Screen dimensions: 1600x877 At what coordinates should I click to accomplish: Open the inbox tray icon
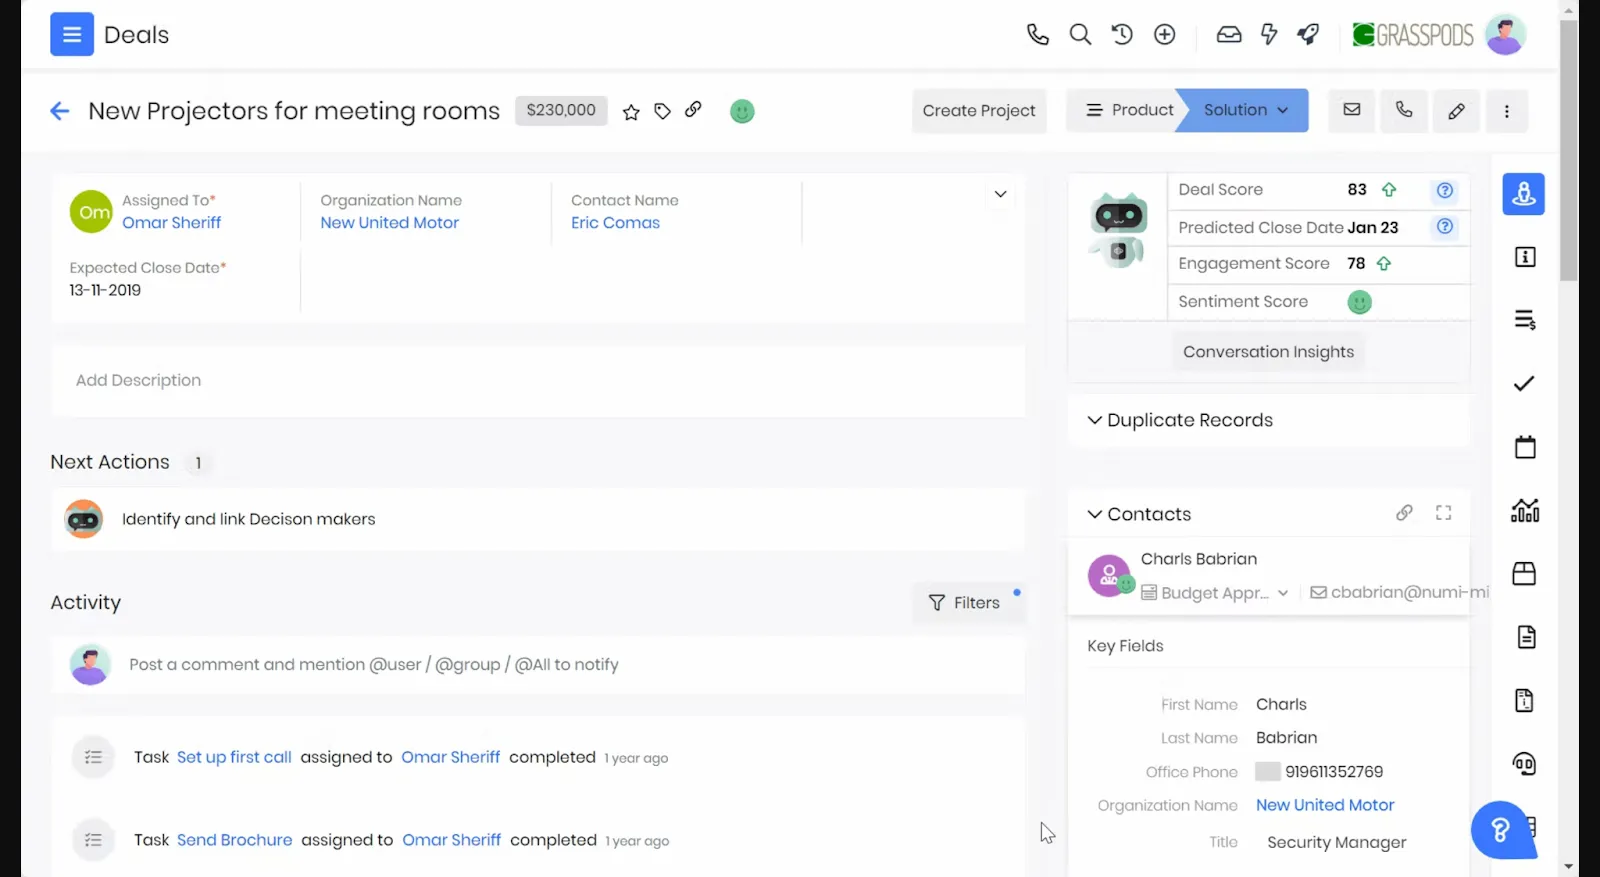tap(1229, 35)
